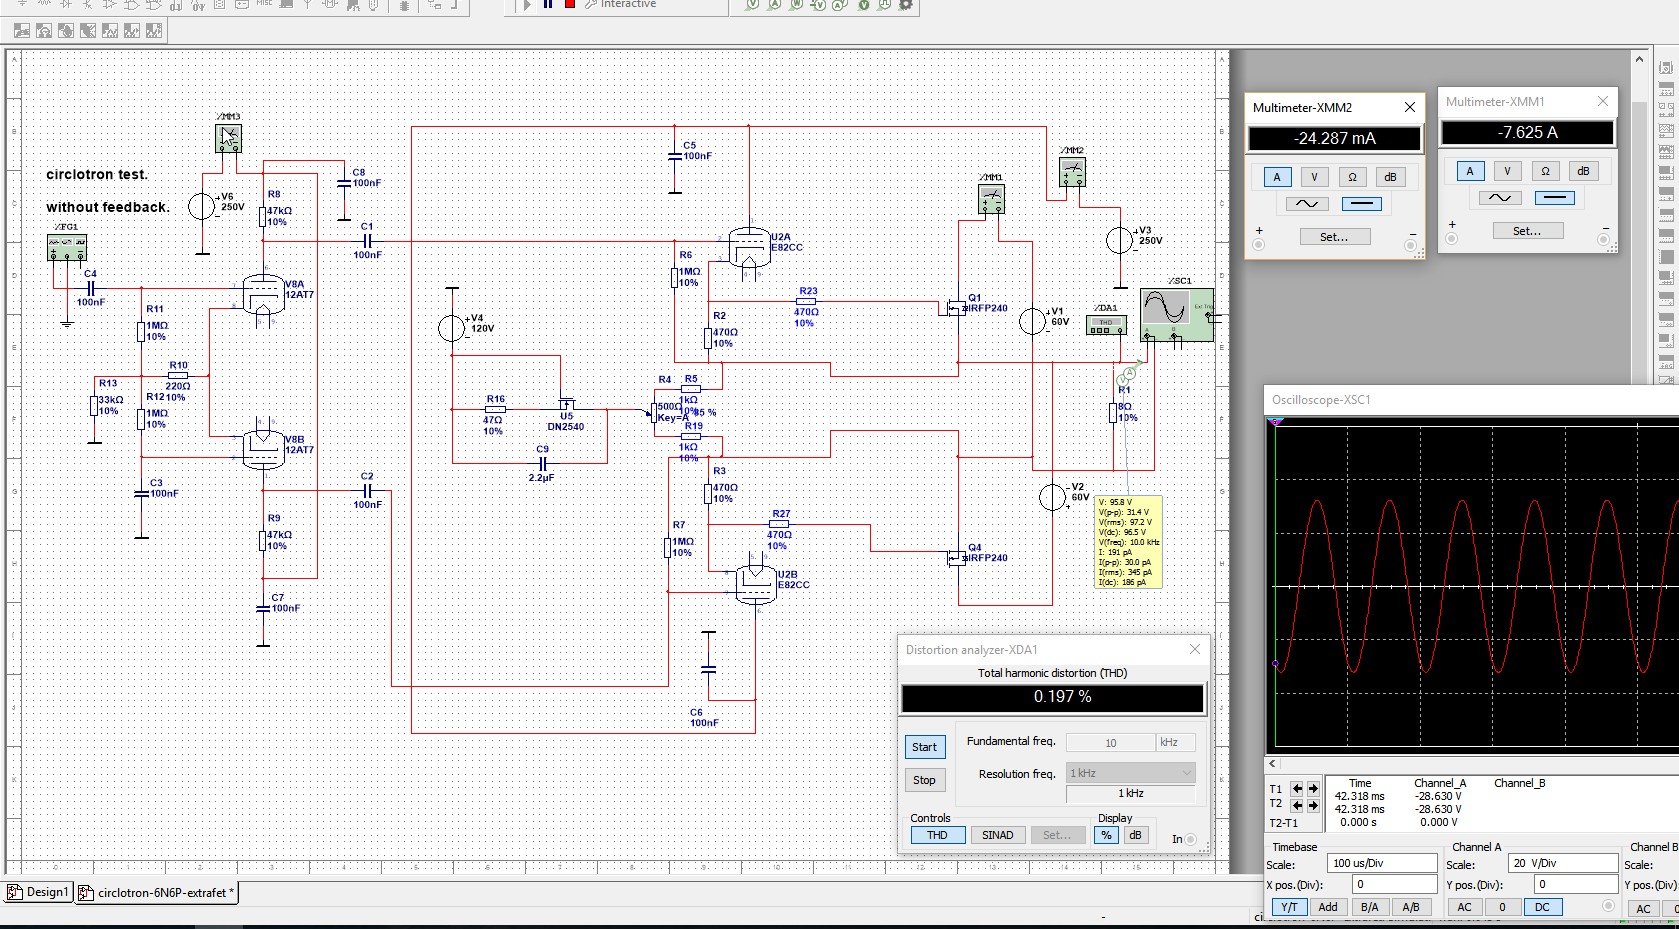Pause the running simulation
The width and height of the screenshot is (1679, 929).
point(548,4)
